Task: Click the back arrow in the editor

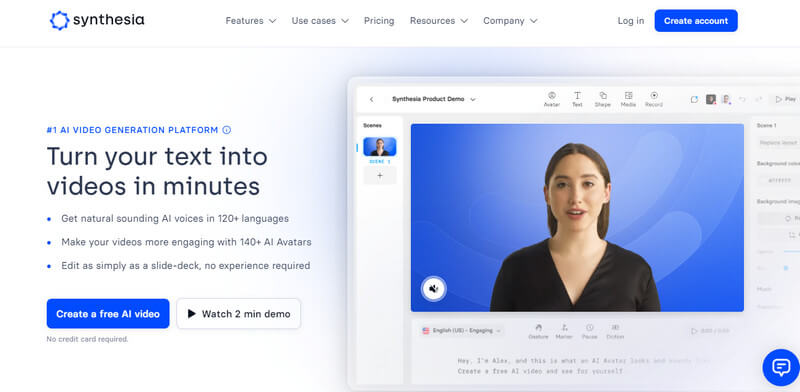Action: pyautogui.click(x=371, y=100)
